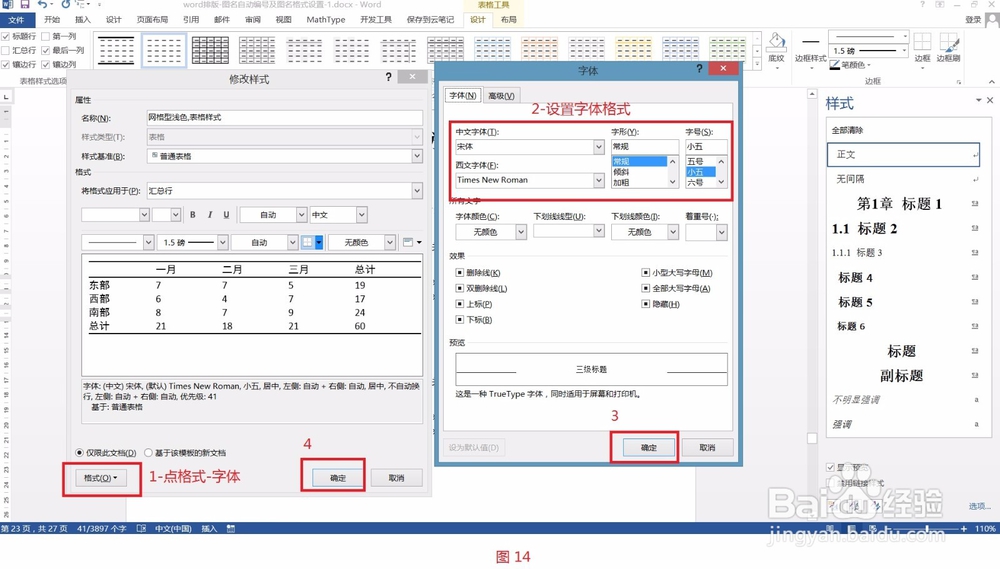The width and height of the screenshot is (1000, 569).
Task: Click the proofing icon in status bar
Action: tap(142, 528)
